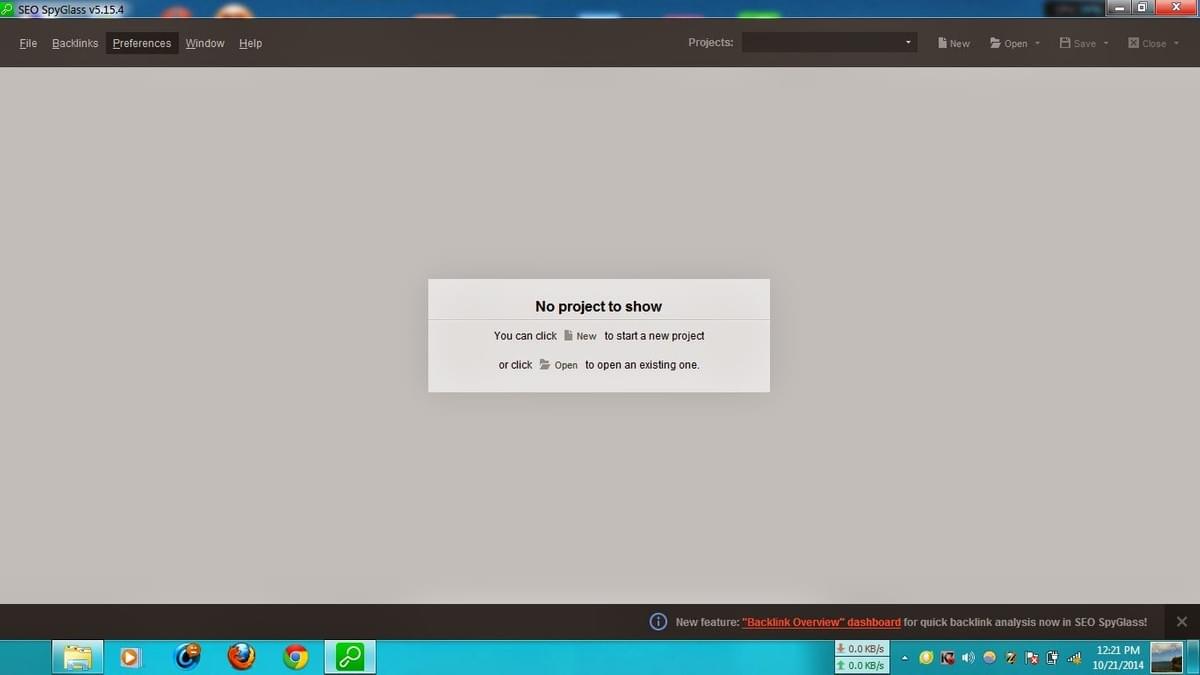This screenshot has height=675, width=1200.
Task: Launch Google Chrome from the taskbar
Action: click(x=295, y=656)
